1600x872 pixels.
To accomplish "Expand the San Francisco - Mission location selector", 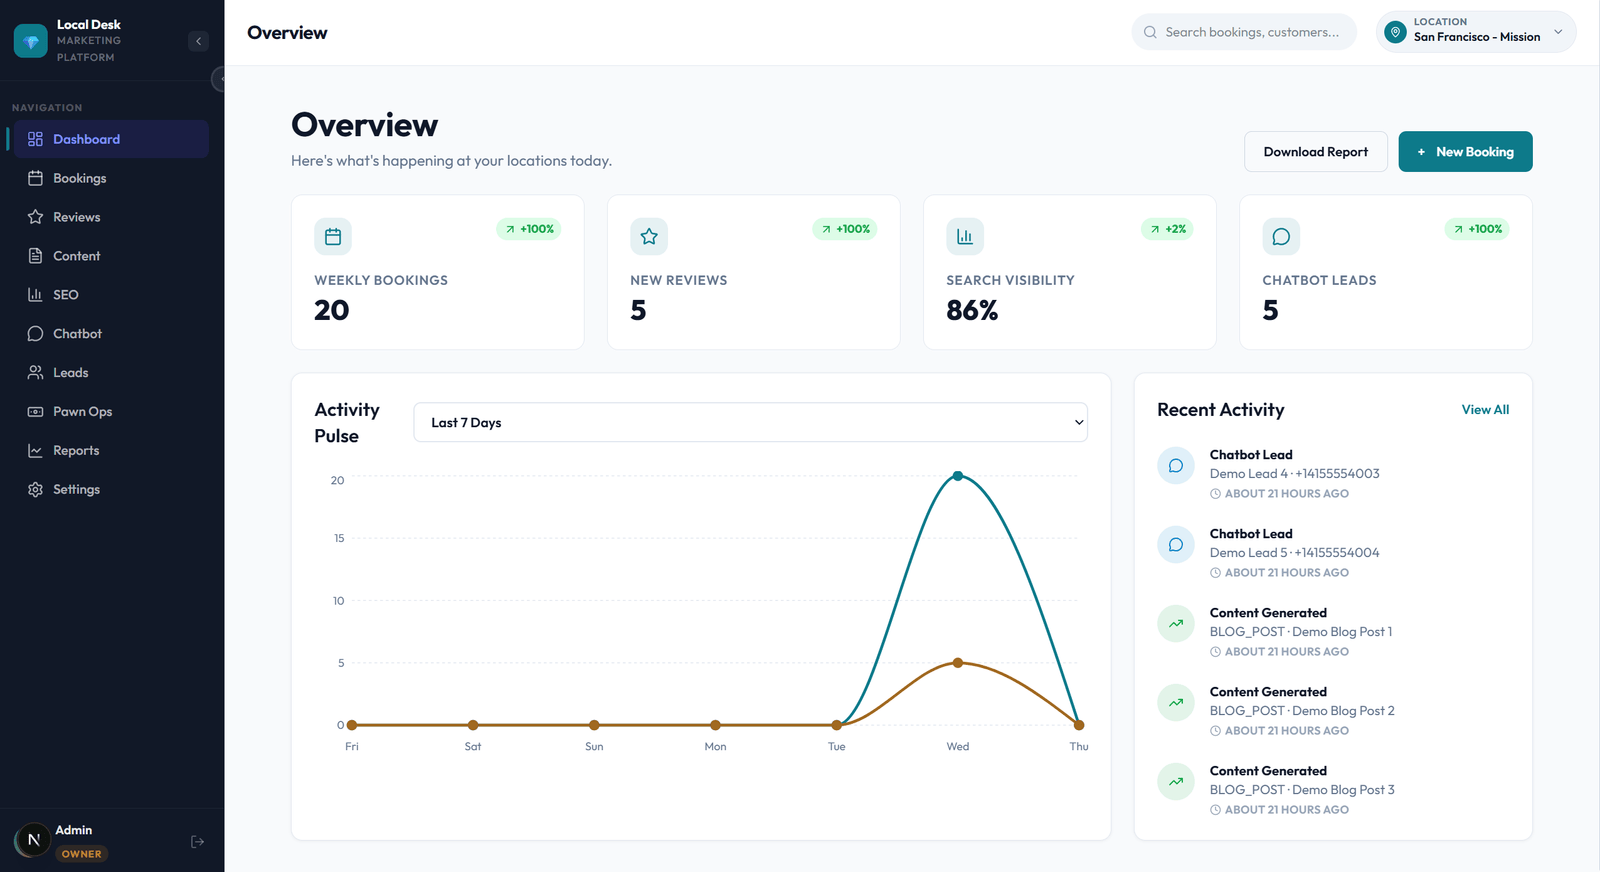I will [1476, 32].
